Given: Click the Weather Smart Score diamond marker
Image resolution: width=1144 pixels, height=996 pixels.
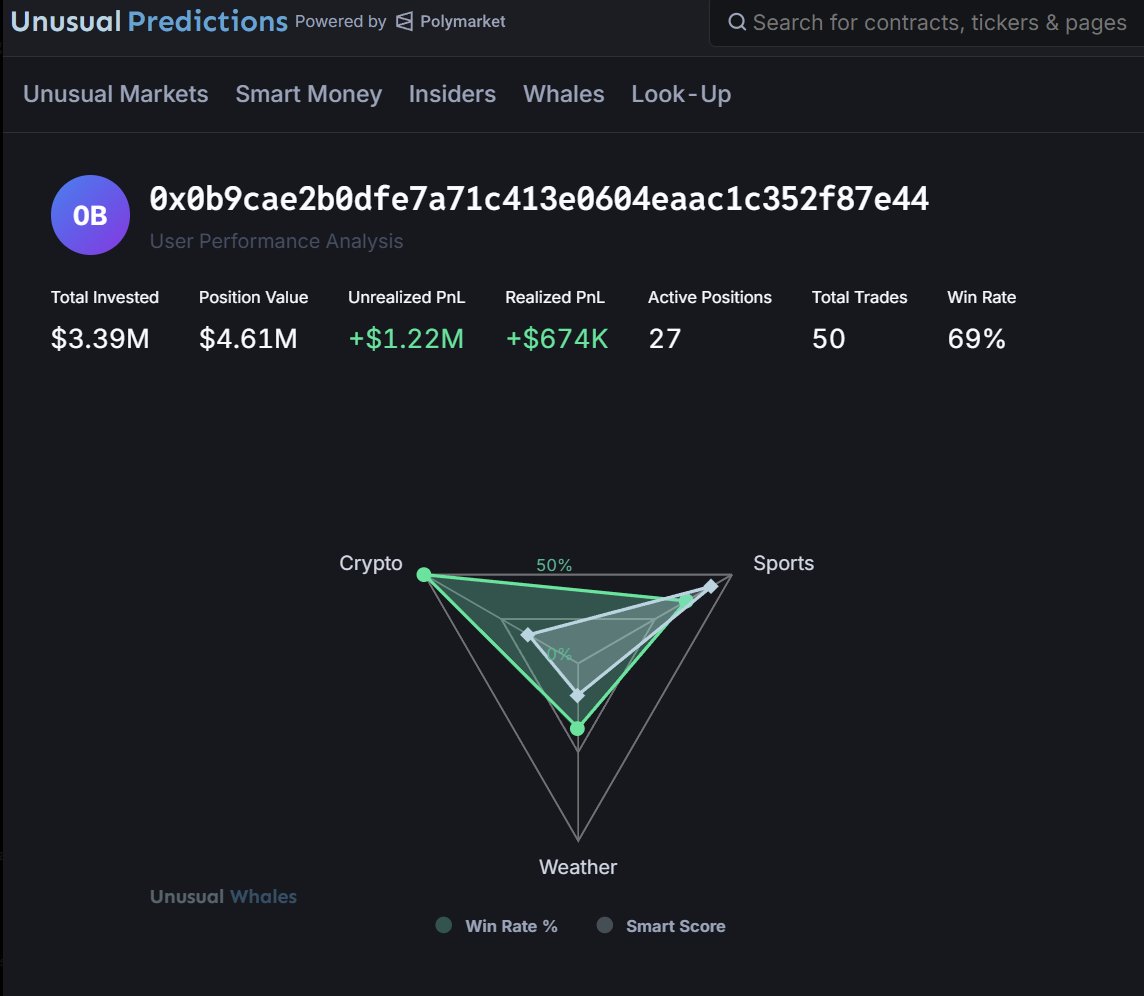Looking at the screenshot, I should 577,695.
